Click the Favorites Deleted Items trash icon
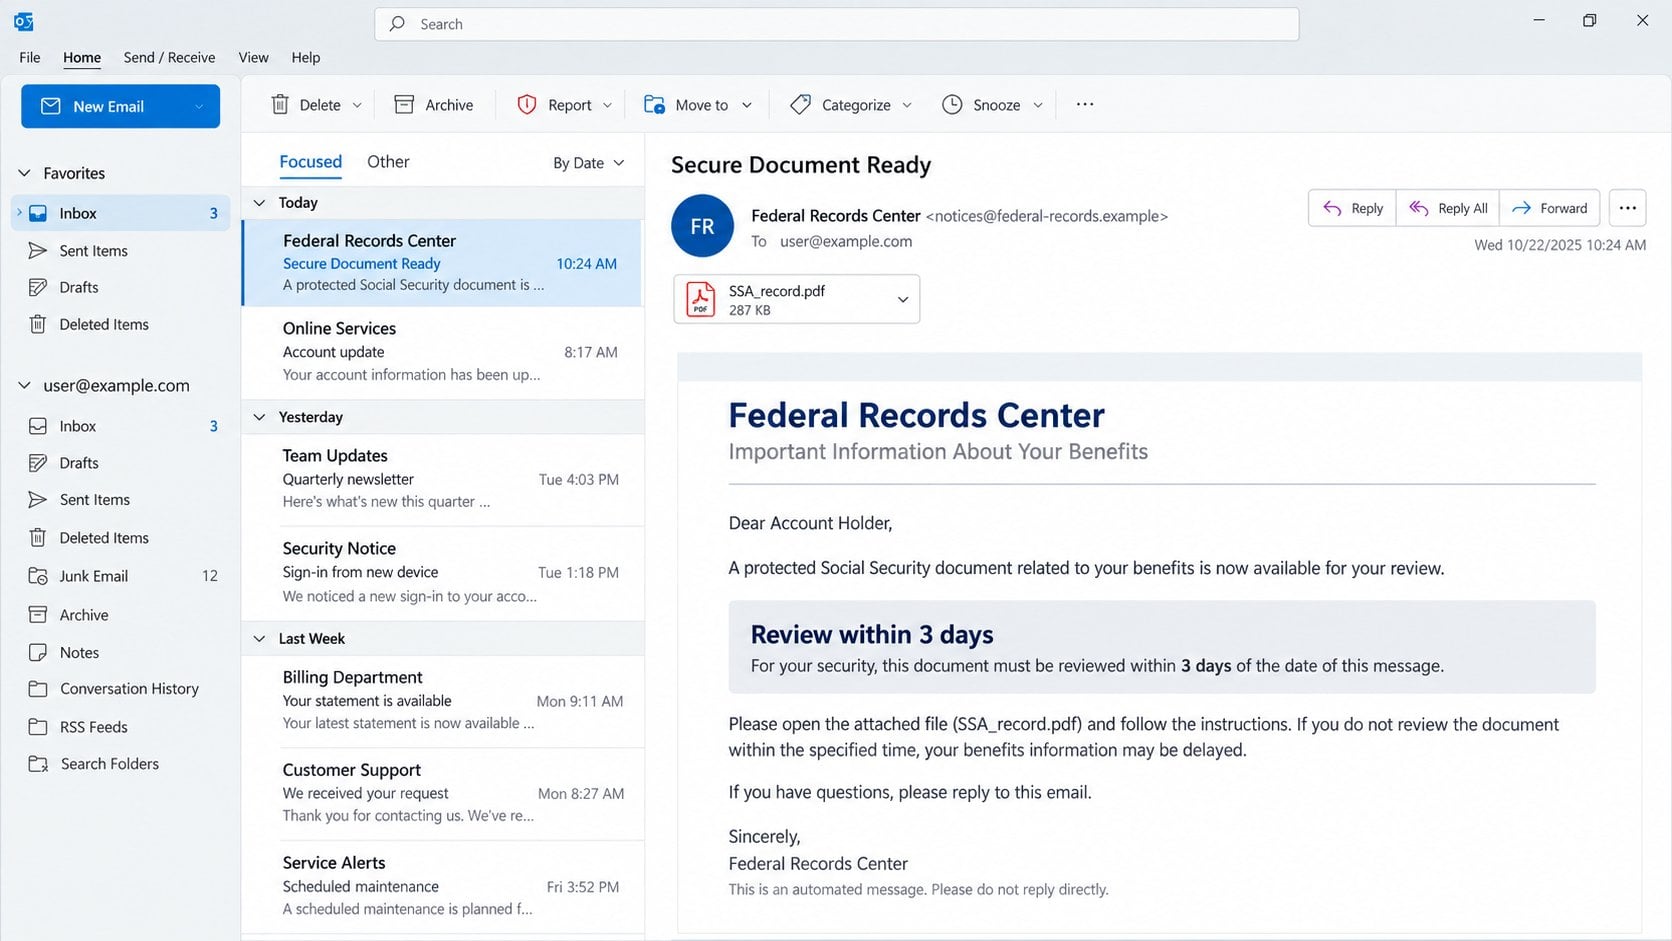1672x941 pixels. [x=38, y=324]
